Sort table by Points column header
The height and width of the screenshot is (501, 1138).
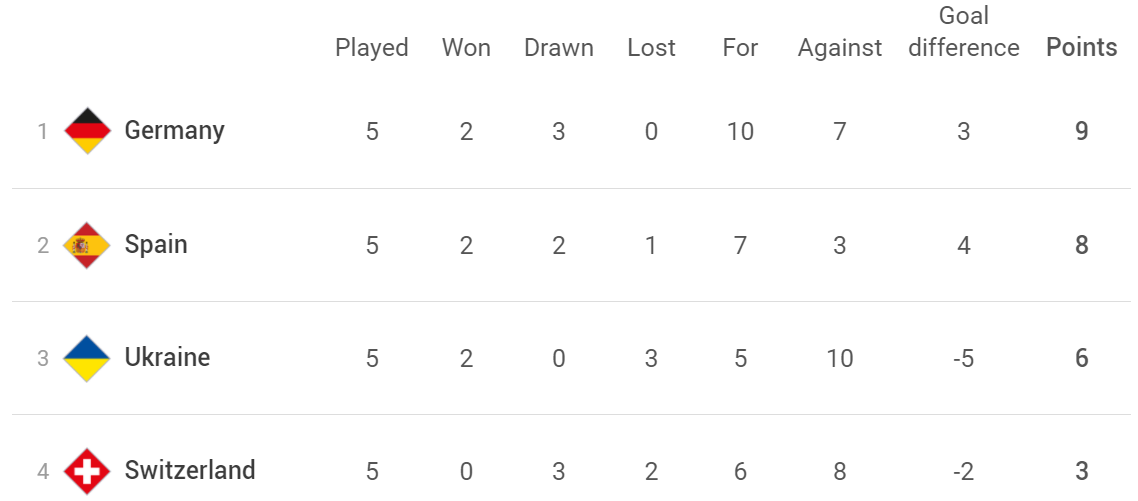tap(1081, 48)
